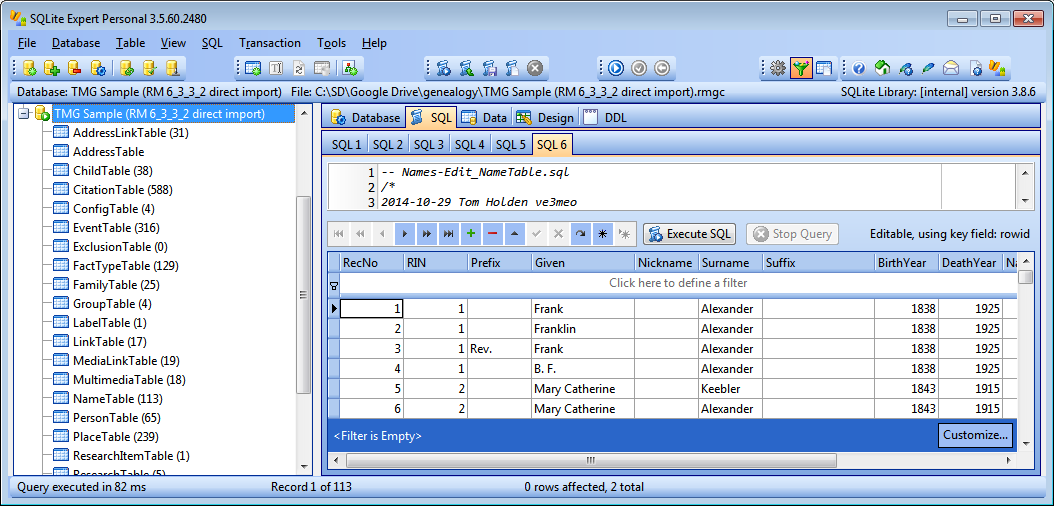
Task: Click the New SQL tab scroll icon
Action: [x=444, y=68]
